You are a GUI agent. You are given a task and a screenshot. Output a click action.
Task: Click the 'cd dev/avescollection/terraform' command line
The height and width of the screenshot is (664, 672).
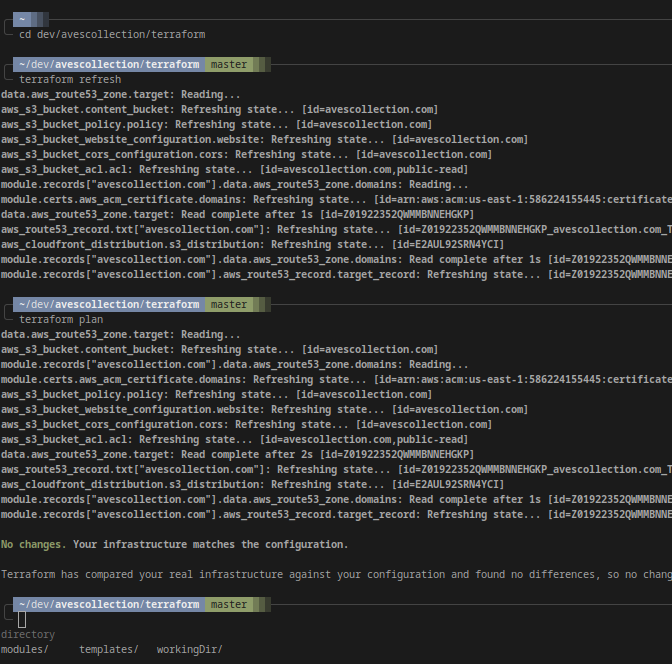(112, 34)
